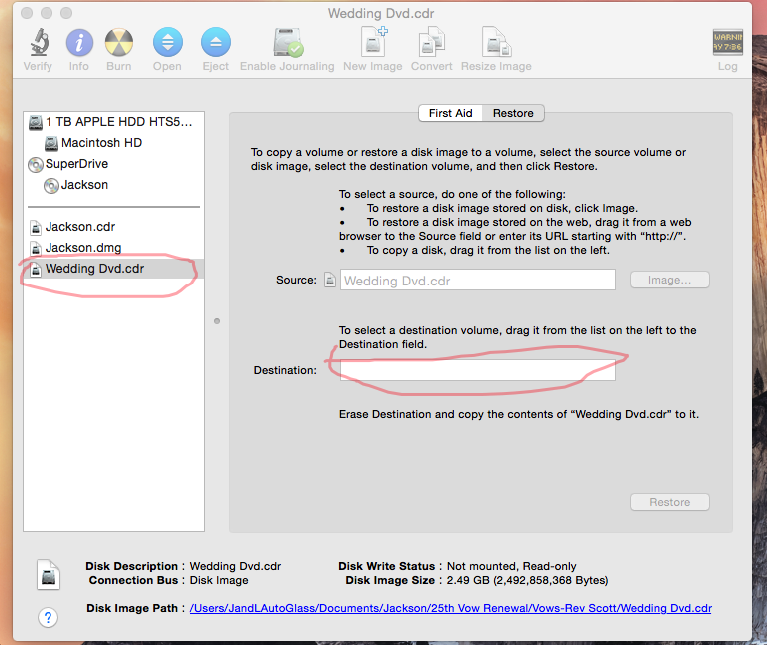Click the Image... button
This screenshot has width=767, height=645.
pyautogui.click(x=670, y=280)
